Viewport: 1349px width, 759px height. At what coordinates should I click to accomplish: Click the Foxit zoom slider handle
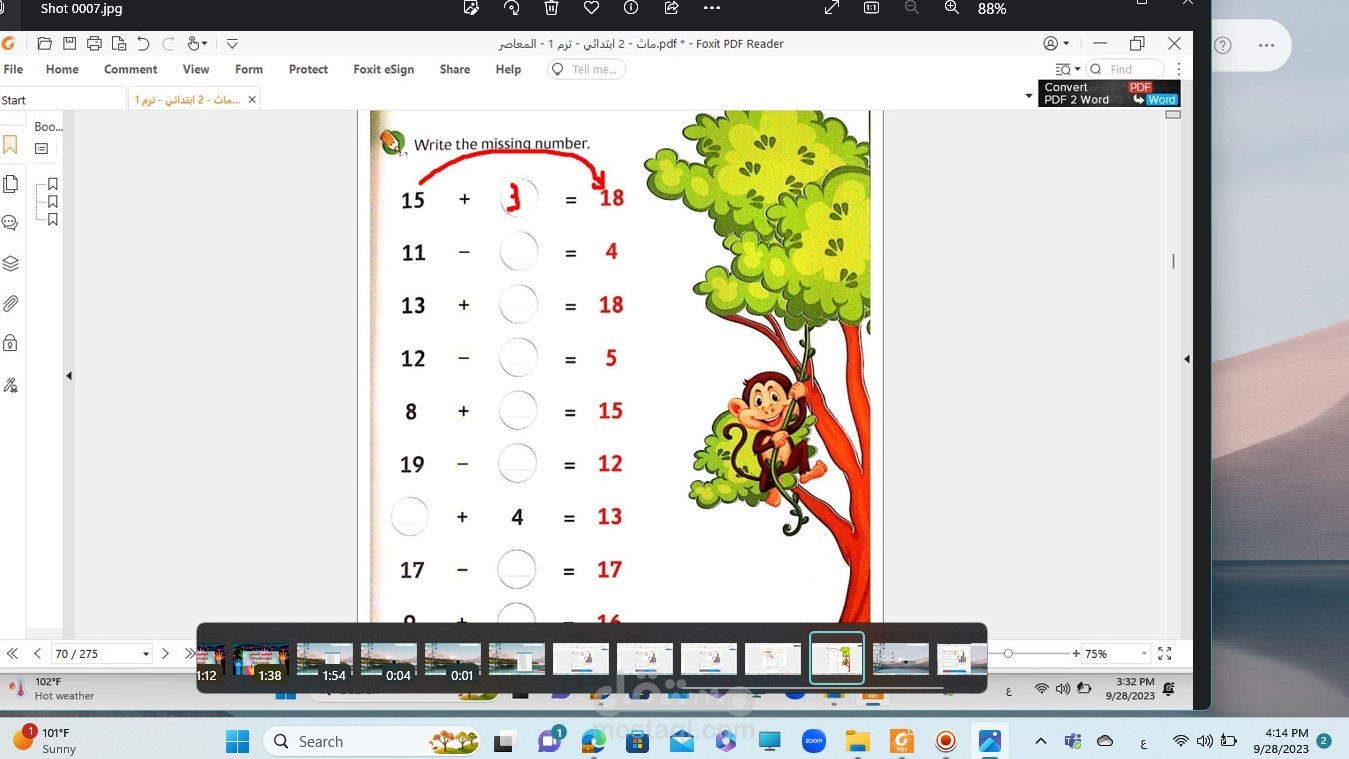1008,653
